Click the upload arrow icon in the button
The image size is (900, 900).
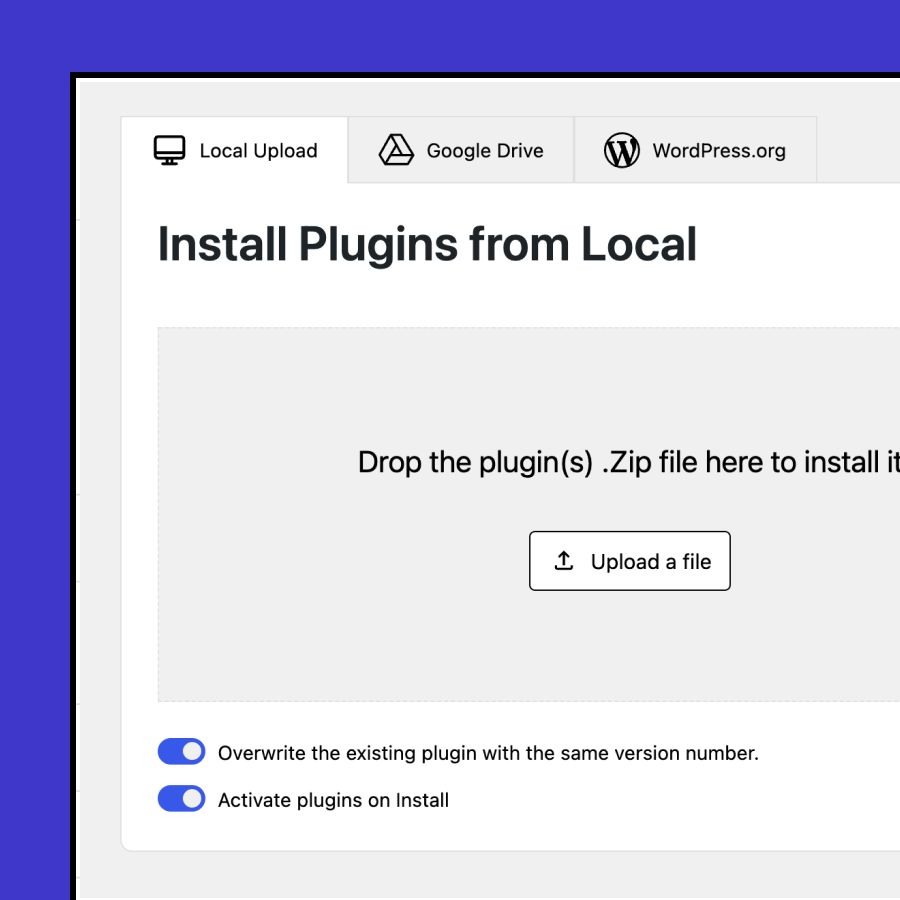tap(564, 561)
